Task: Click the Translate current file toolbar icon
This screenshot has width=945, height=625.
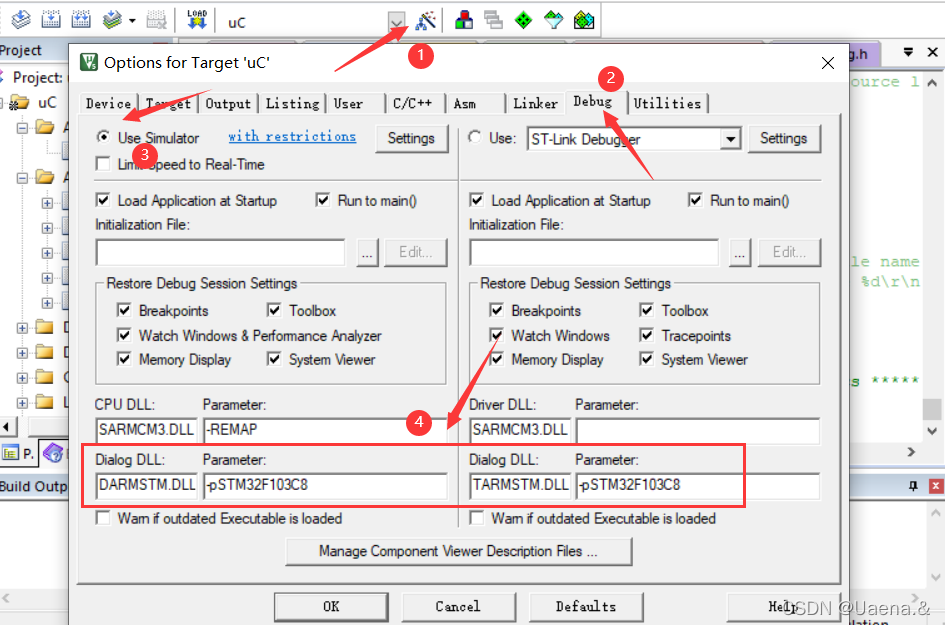Action: (x=22, y=20)
